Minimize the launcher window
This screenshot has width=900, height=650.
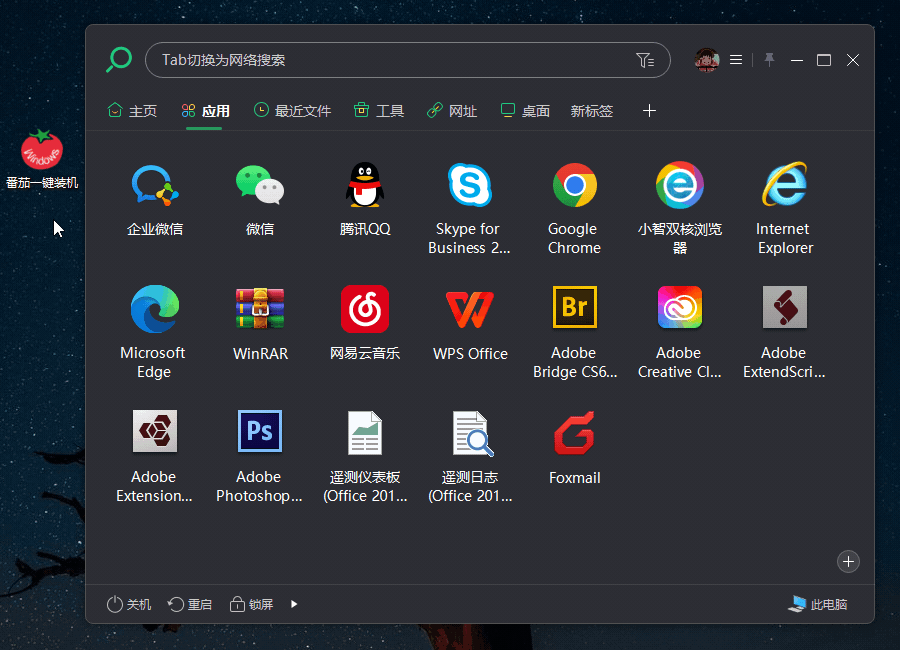[x=797, y=60]
